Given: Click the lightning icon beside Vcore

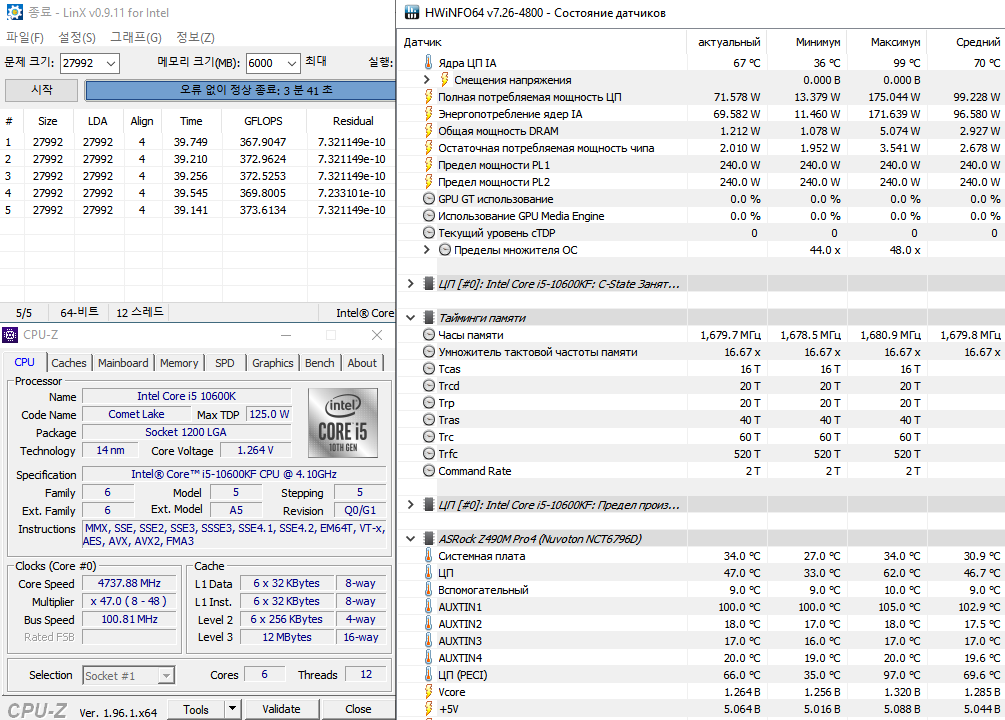Looking at the screenshot, I should (428, 692).
